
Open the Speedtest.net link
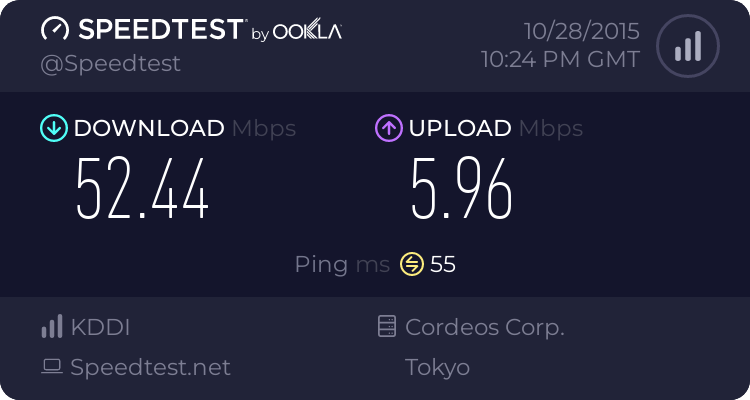point(151,367)
